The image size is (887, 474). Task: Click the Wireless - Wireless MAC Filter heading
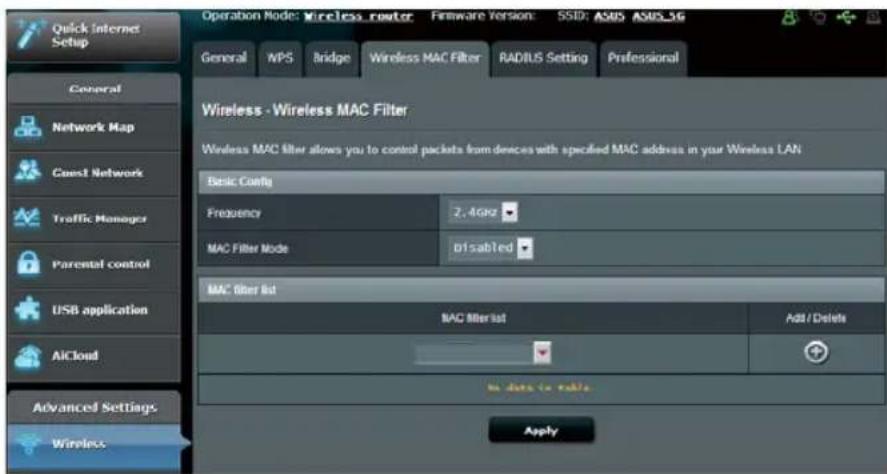(304, 110)
